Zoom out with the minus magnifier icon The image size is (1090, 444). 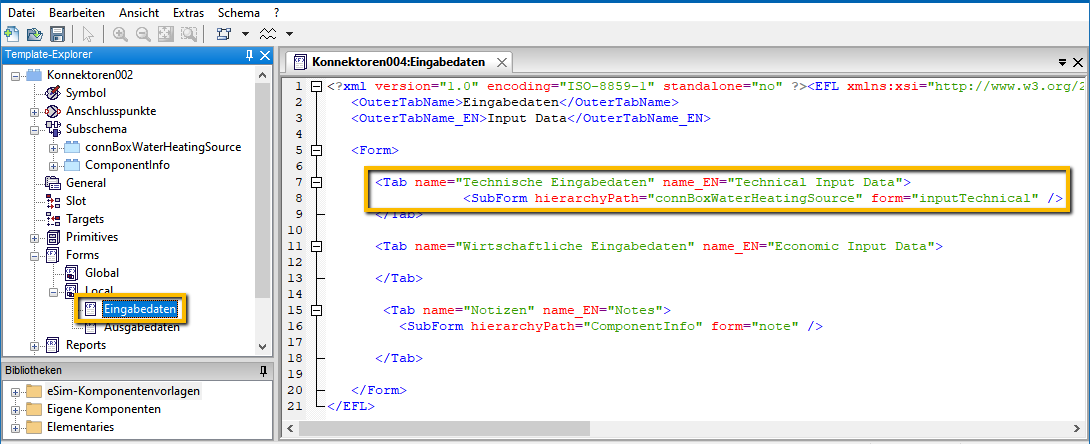(x=143, y=33)
